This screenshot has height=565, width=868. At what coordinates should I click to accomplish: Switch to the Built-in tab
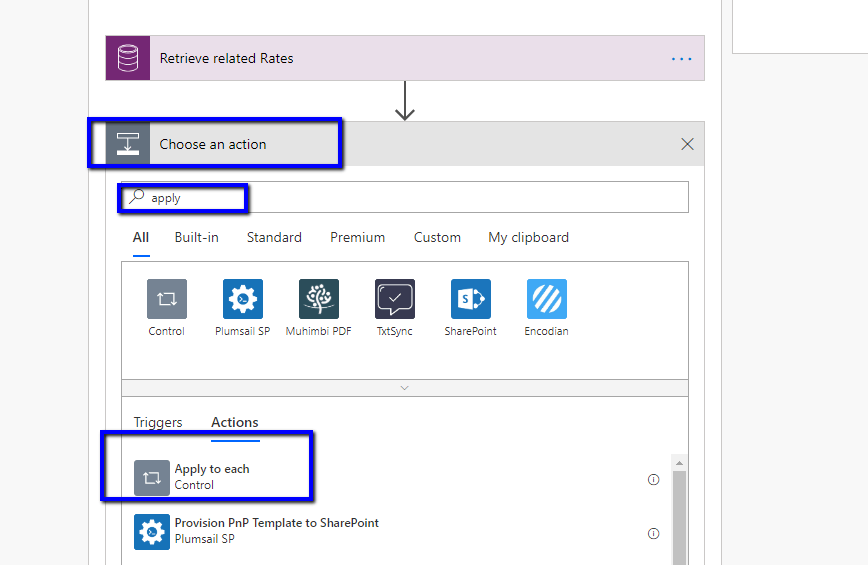pyautogui.click(x=196, y=237)
